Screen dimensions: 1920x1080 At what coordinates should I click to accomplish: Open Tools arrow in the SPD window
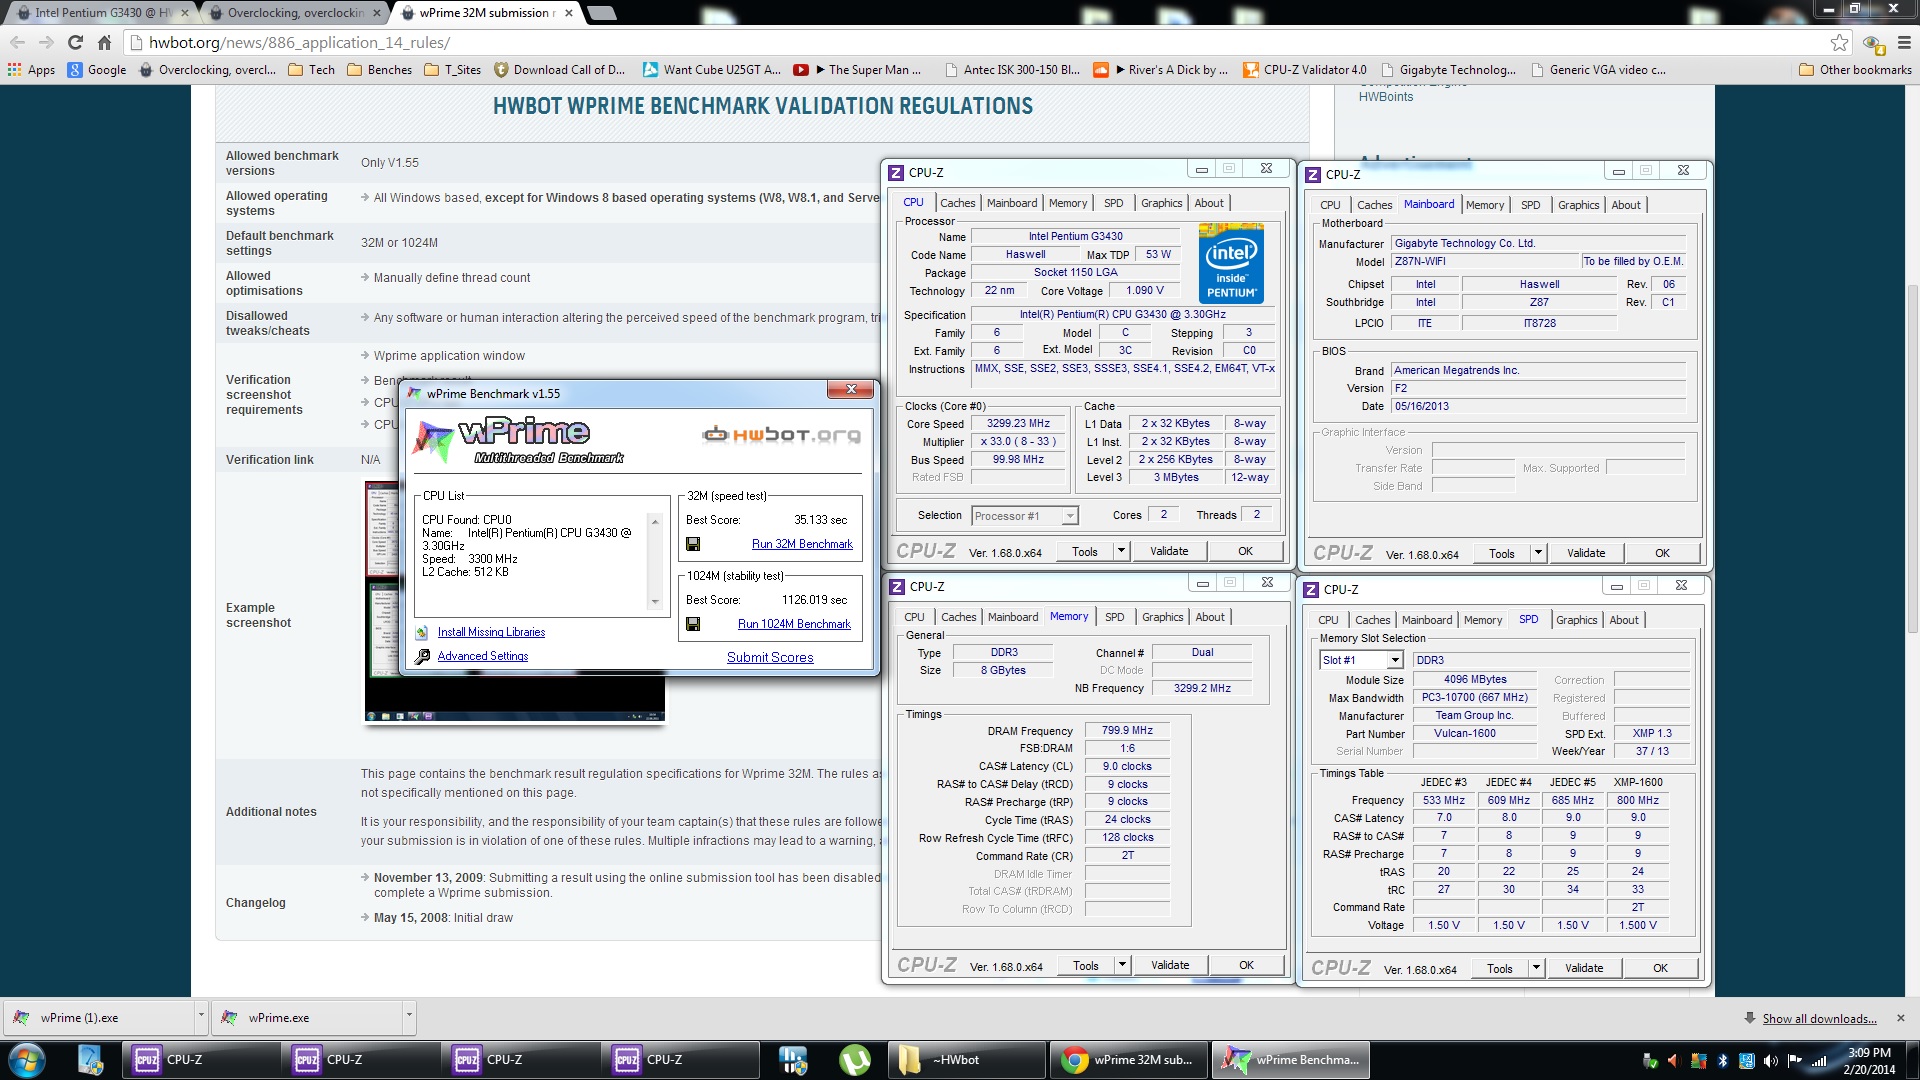(x=1536, y=968)
